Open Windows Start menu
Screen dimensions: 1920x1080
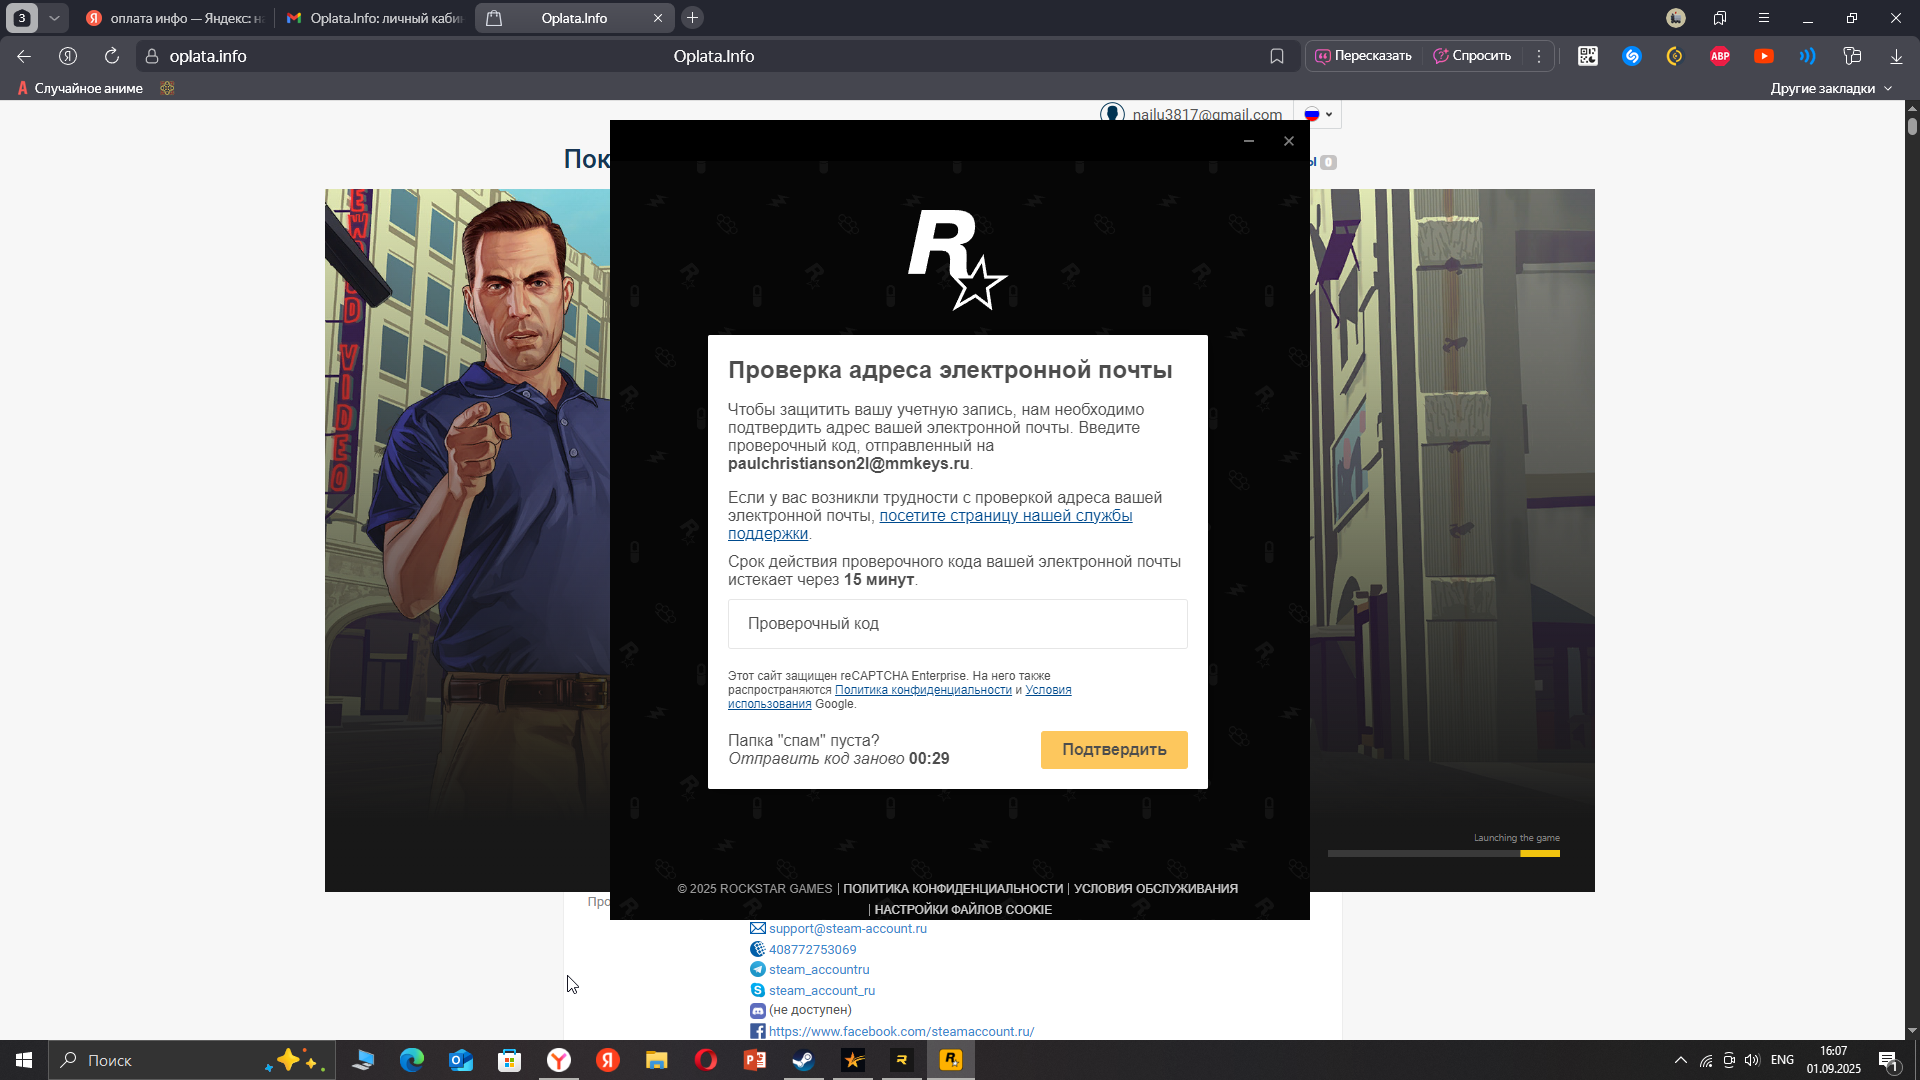coord(24,1060)
